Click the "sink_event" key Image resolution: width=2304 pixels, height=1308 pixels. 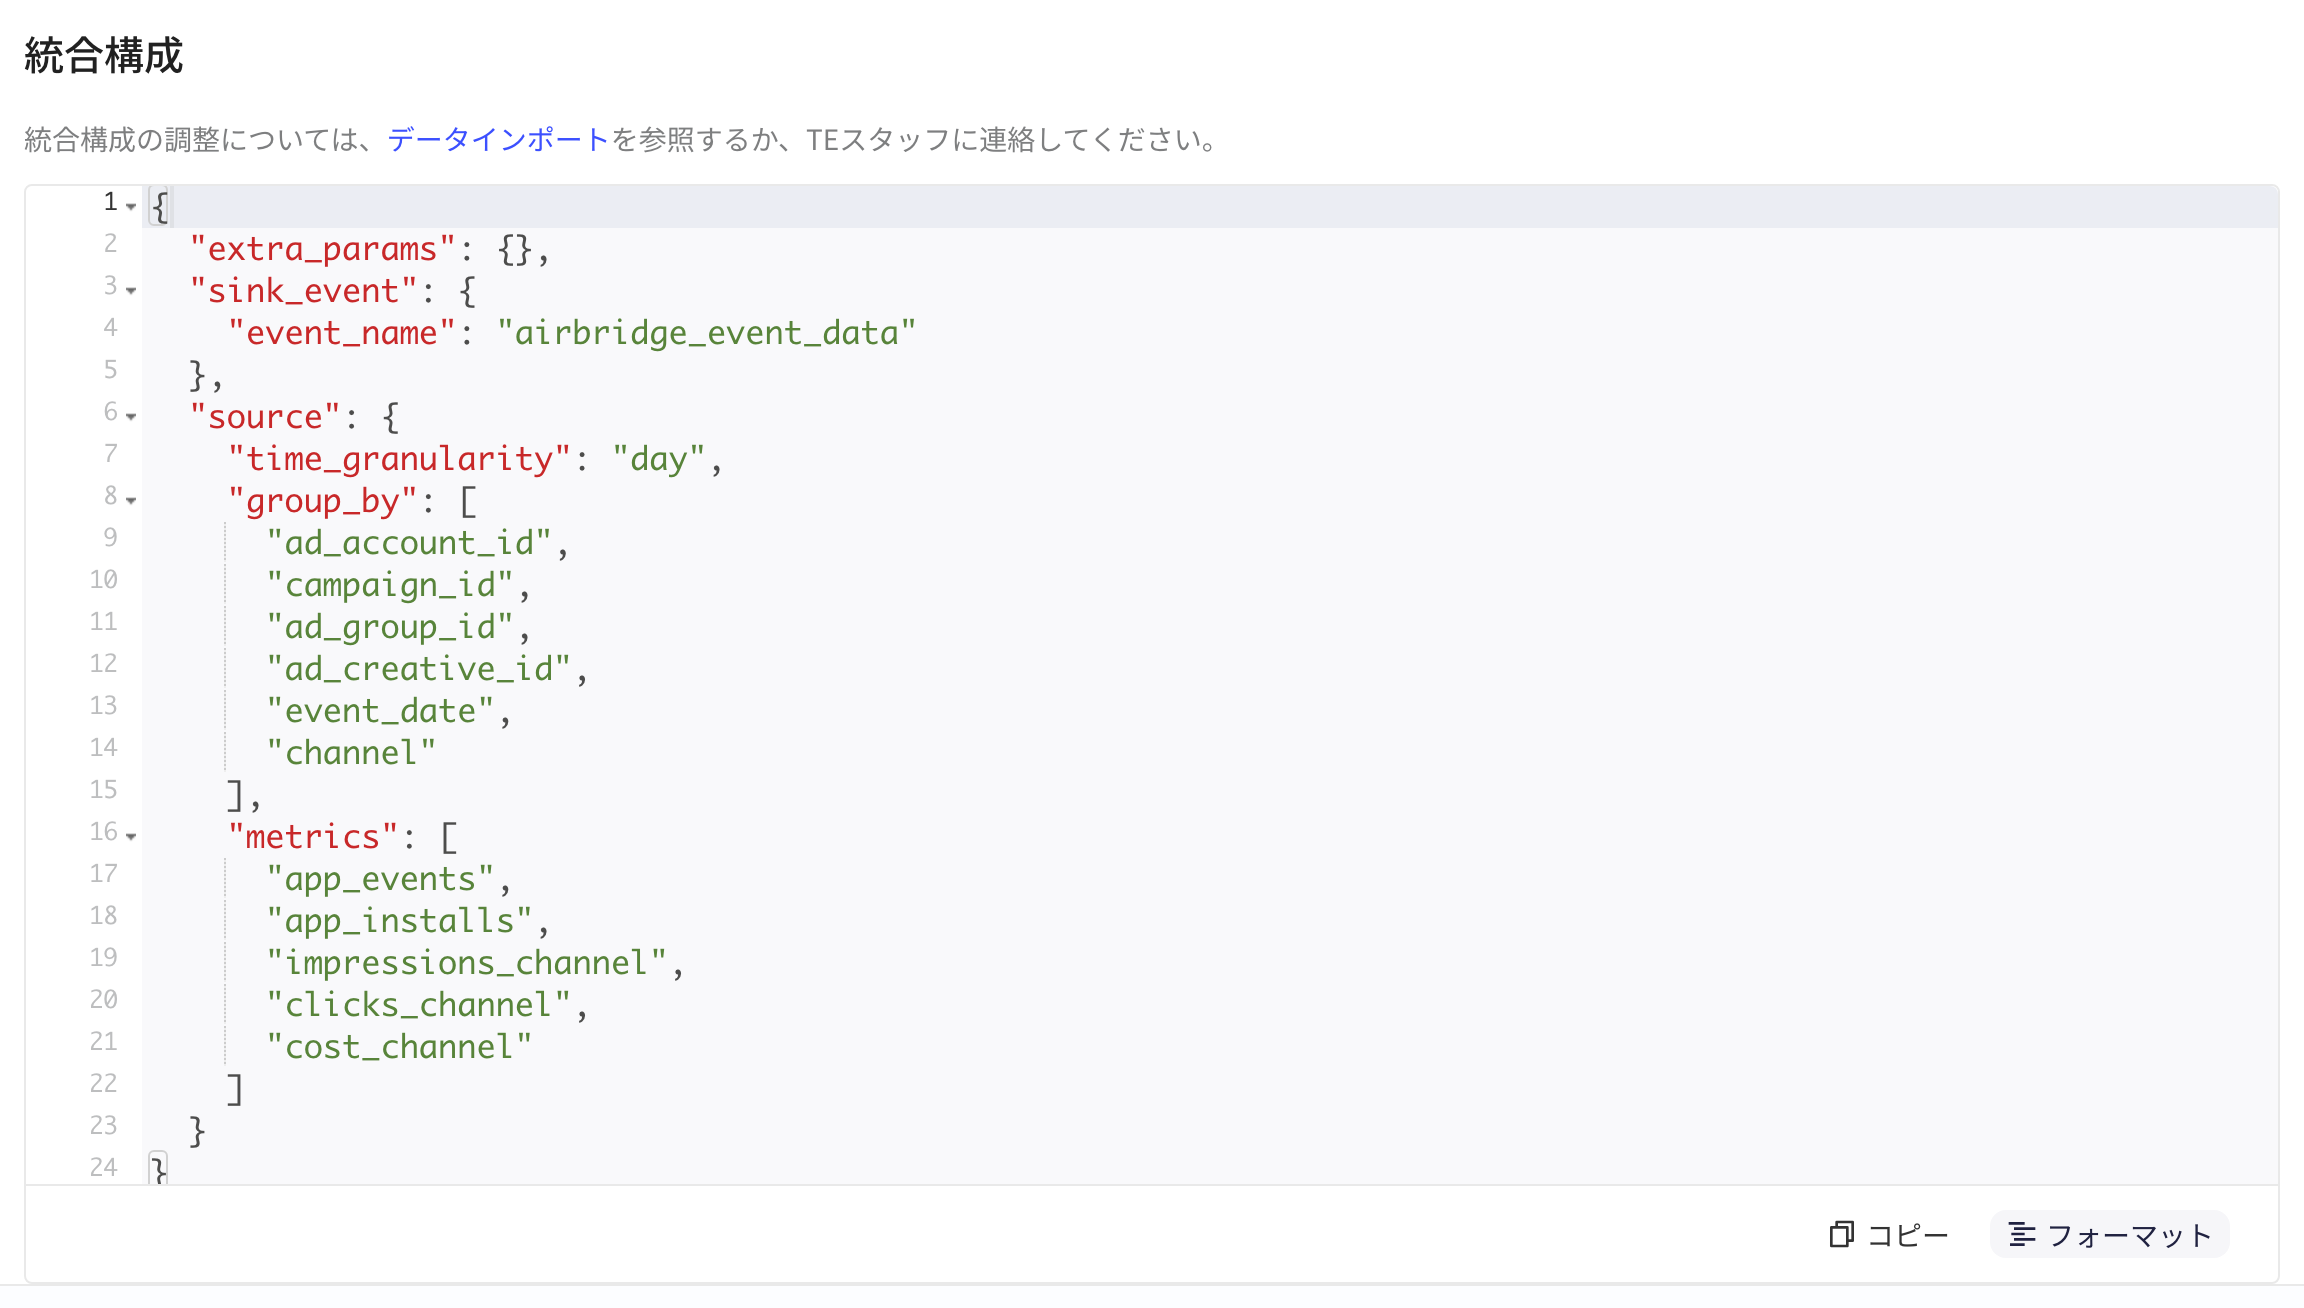coord(303,291)
